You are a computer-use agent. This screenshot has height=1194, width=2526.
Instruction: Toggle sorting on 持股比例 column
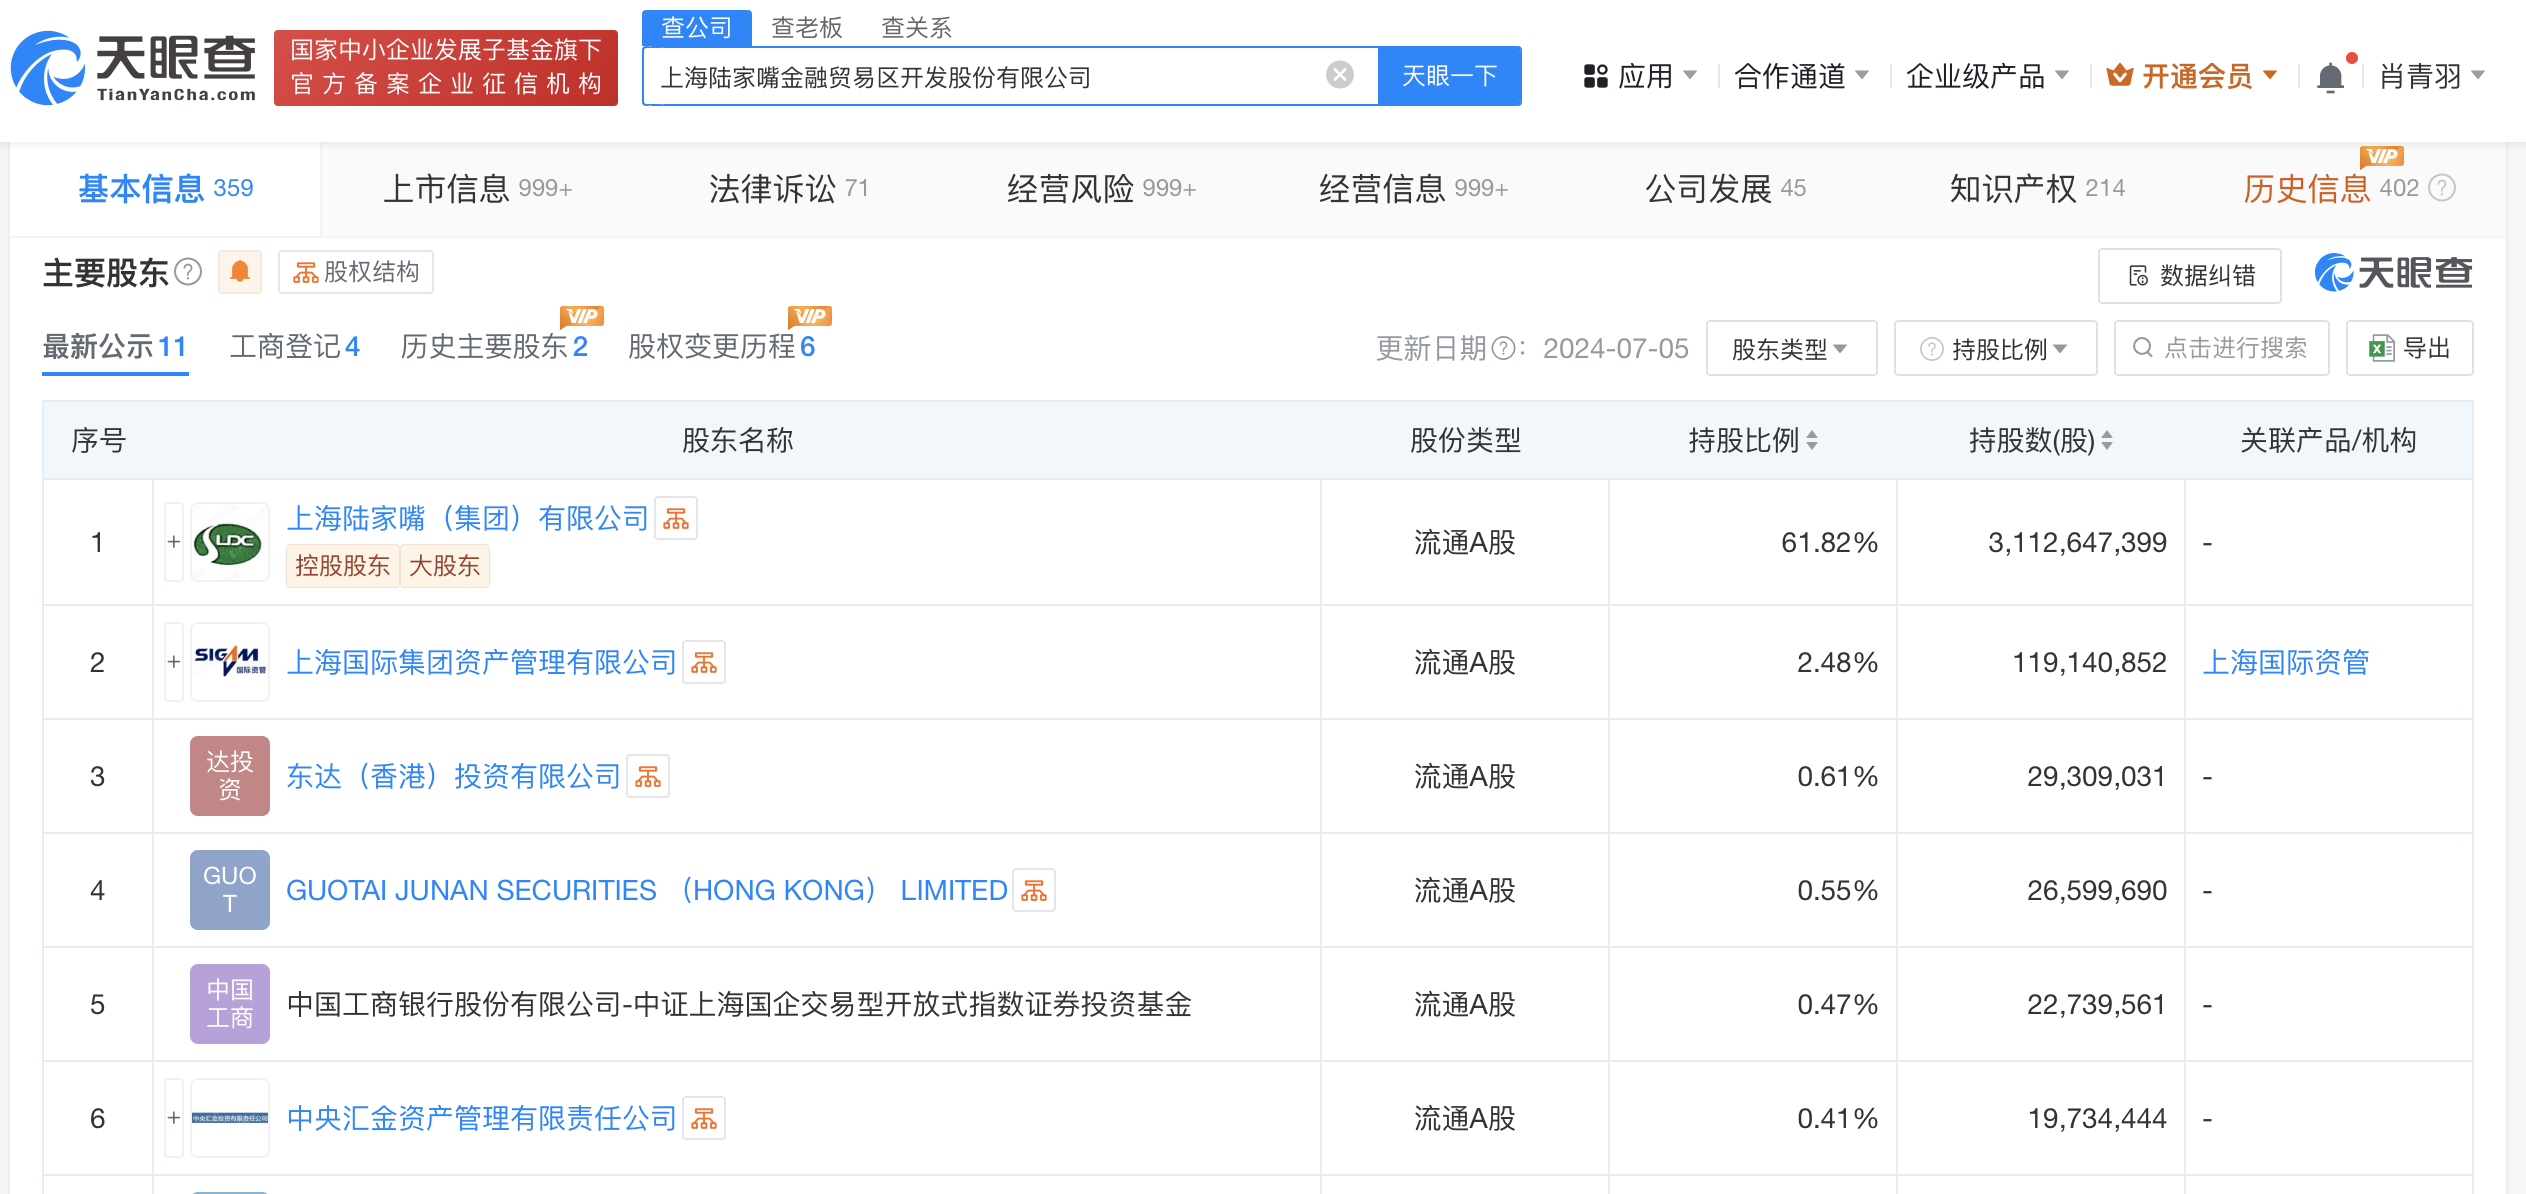pos(1814,440)
